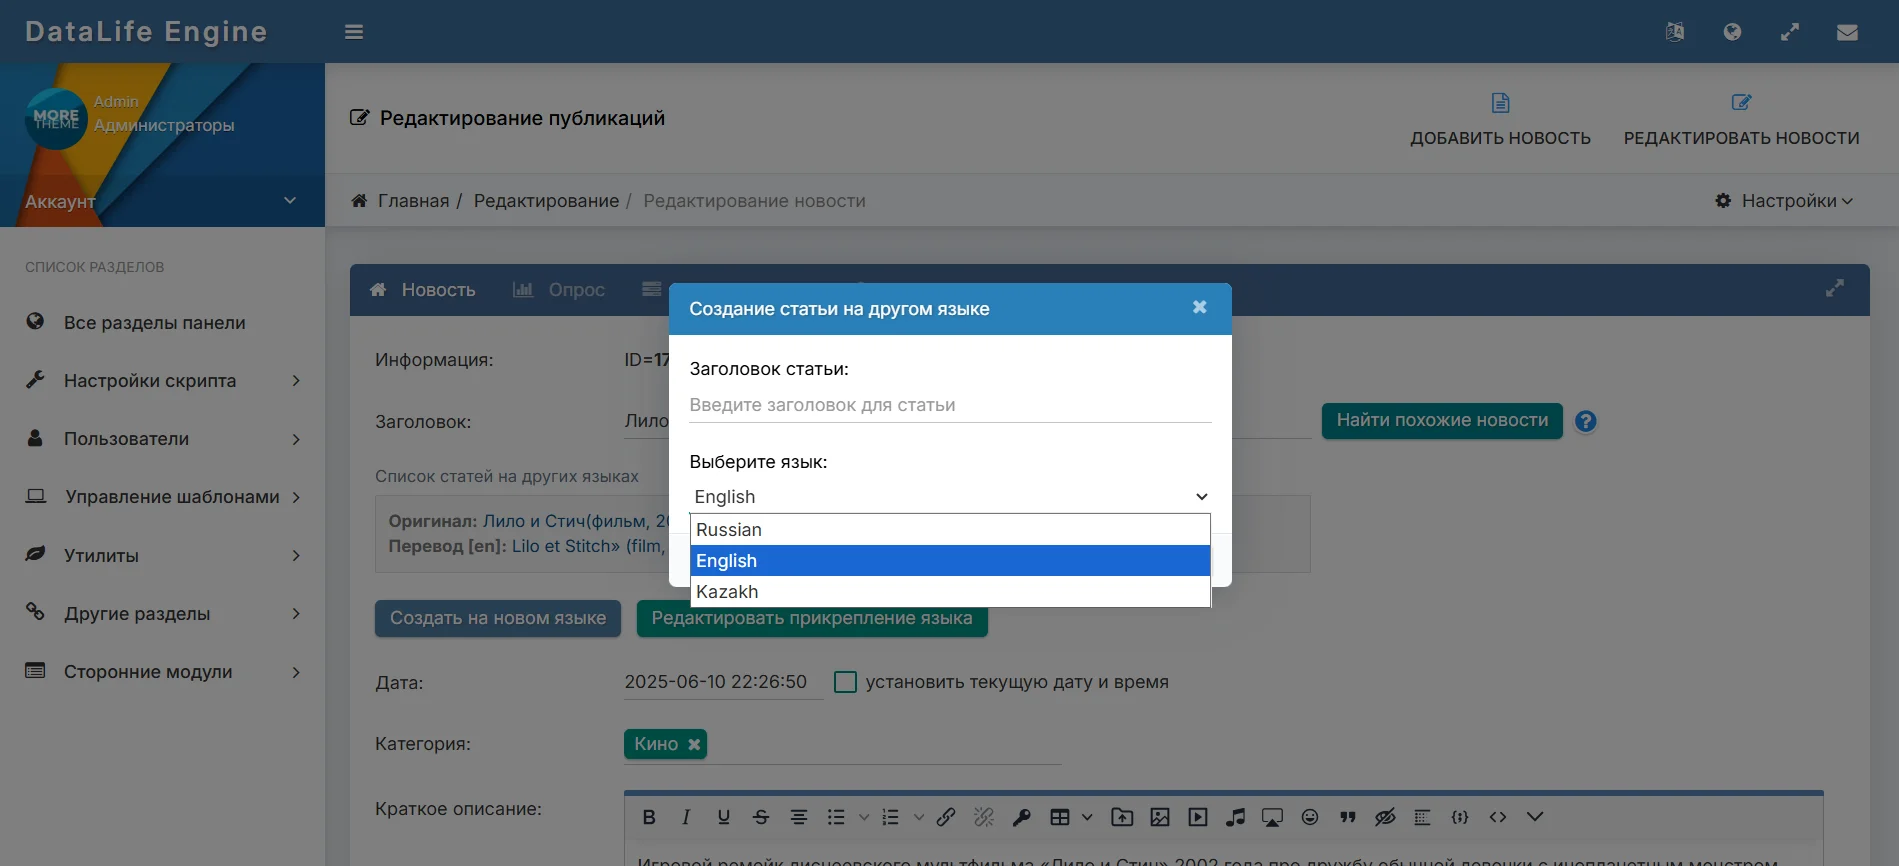This screenshot has width=1899, height=866.
Task: Open the Настройки dropdown menu
Action: tap(1786, 201)
